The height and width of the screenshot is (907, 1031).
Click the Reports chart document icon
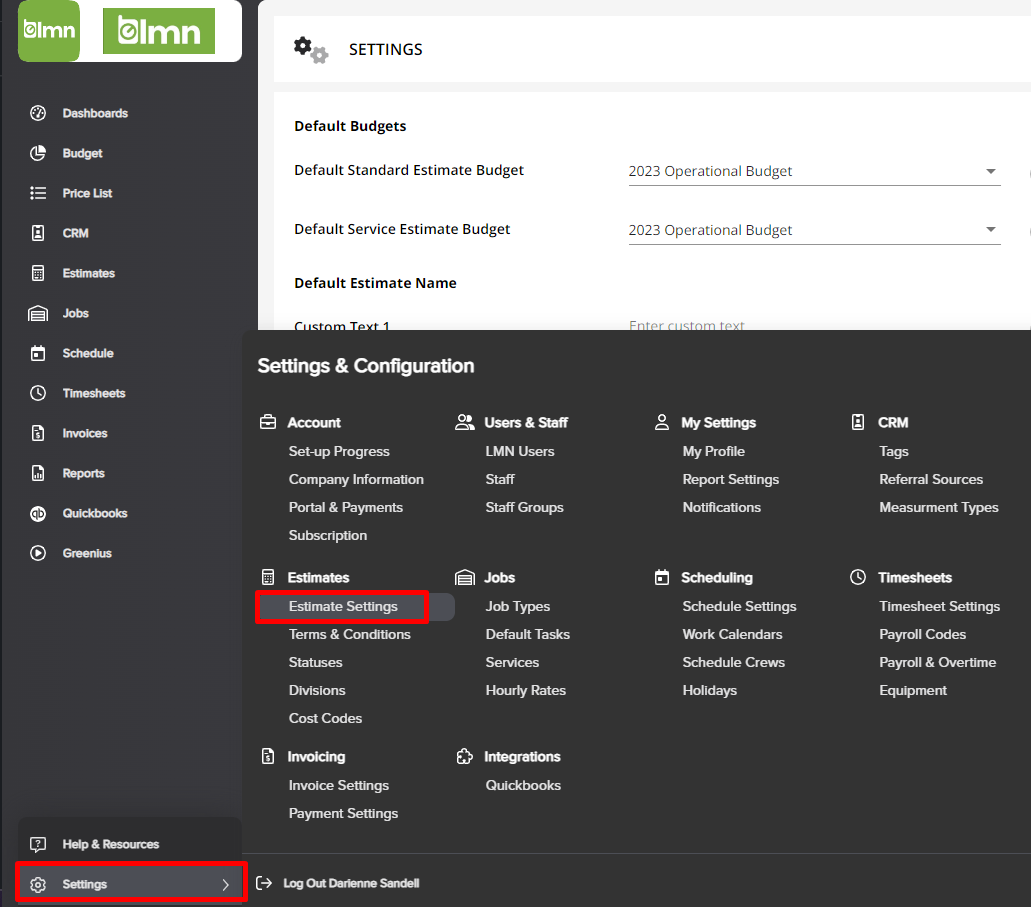(x=38, y=473)
